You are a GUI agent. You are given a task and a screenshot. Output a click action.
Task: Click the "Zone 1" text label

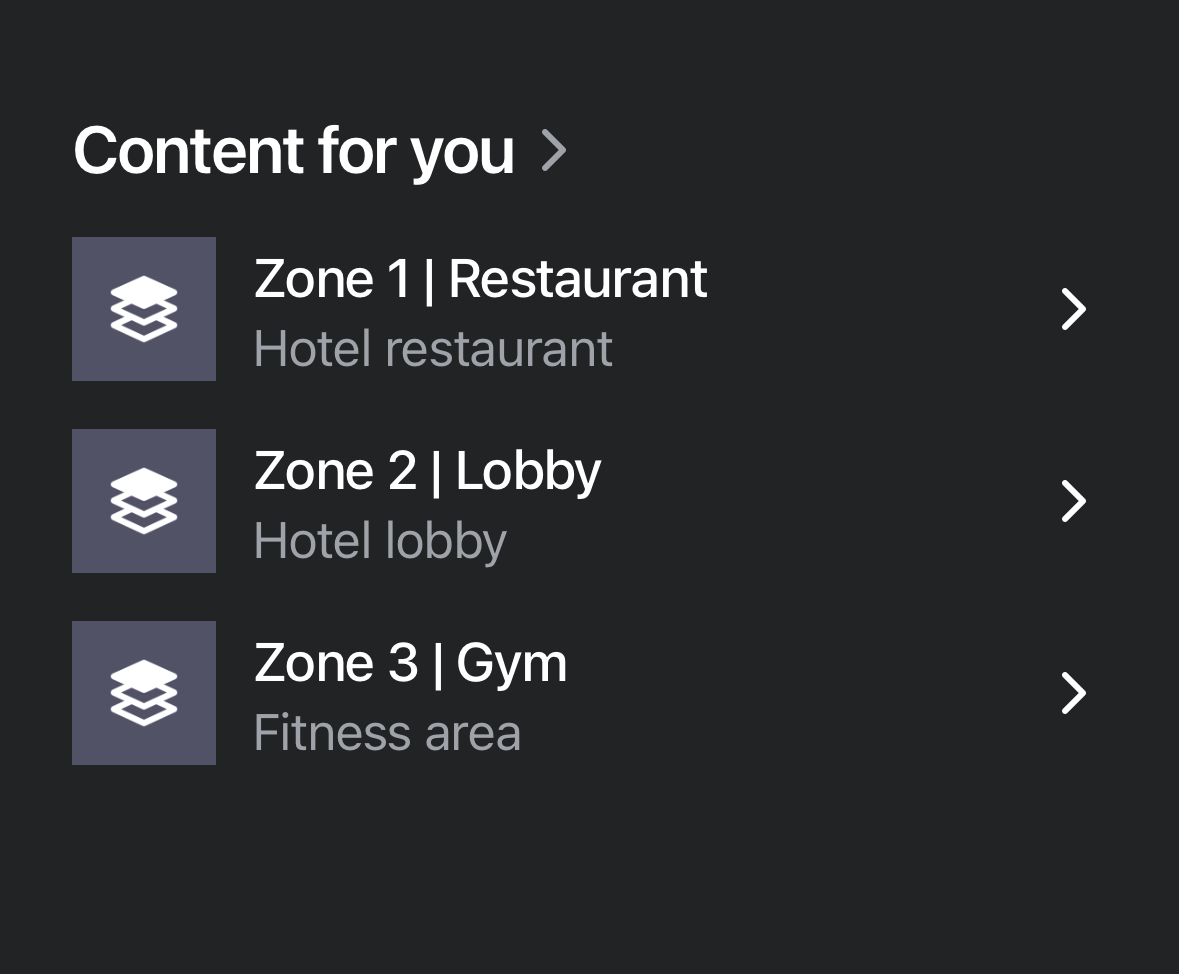[332, 279]
